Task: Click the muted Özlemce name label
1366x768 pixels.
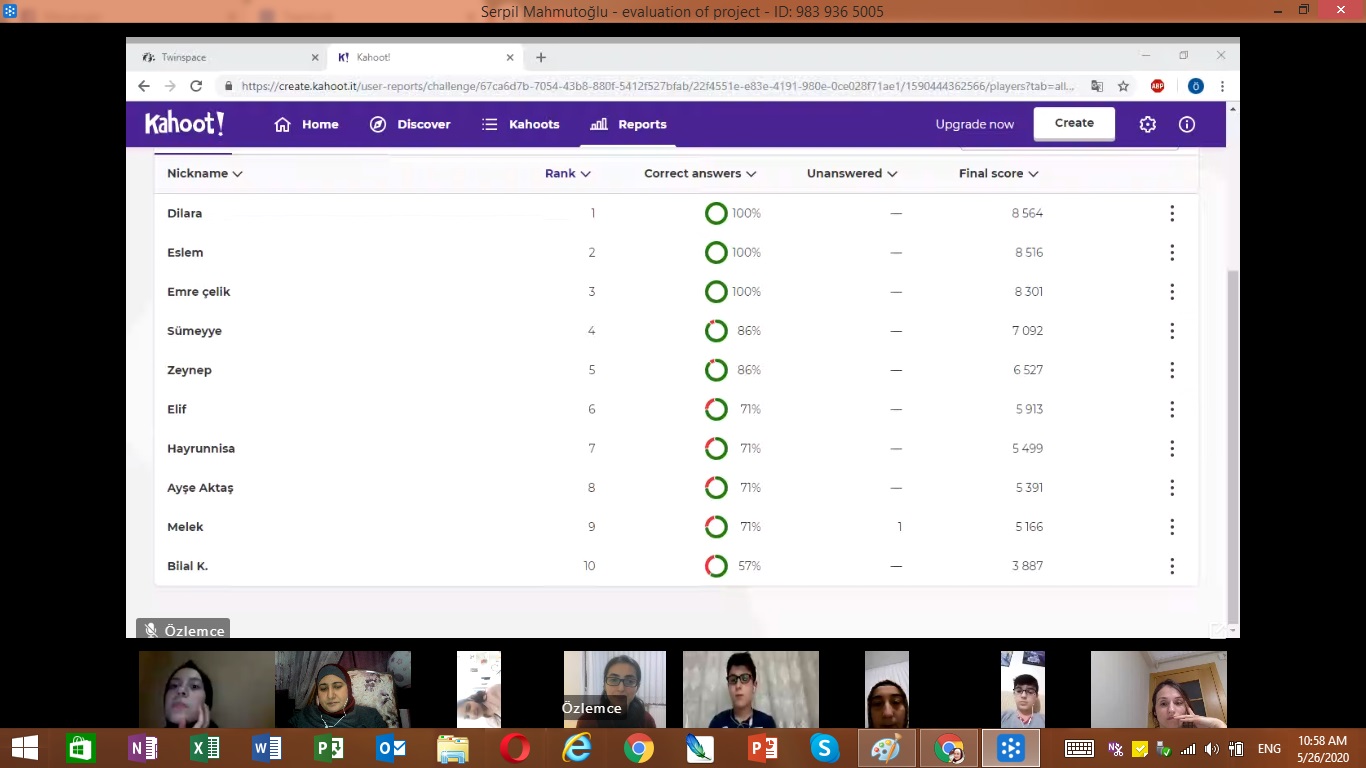Action: 183,630
